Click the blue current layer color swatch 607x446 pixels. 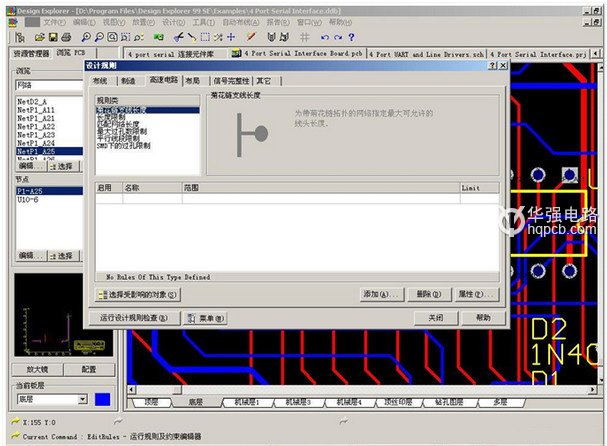pos(102,400)
